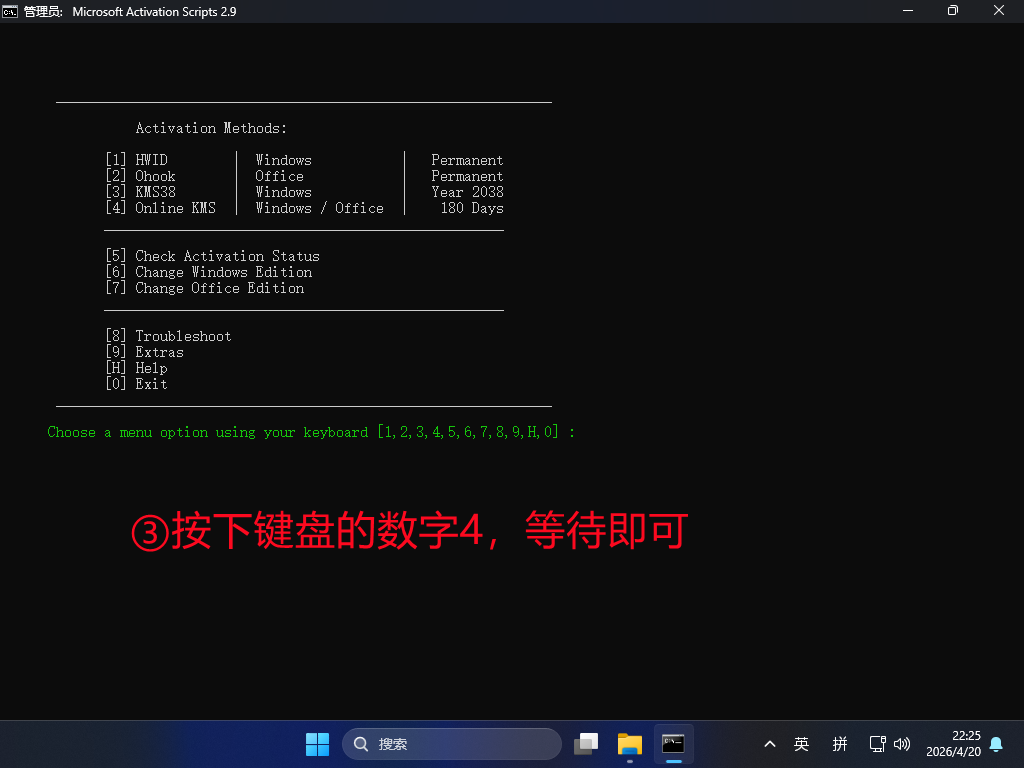Click the [0] Exit option text
1024x768 pixels.
137,384
